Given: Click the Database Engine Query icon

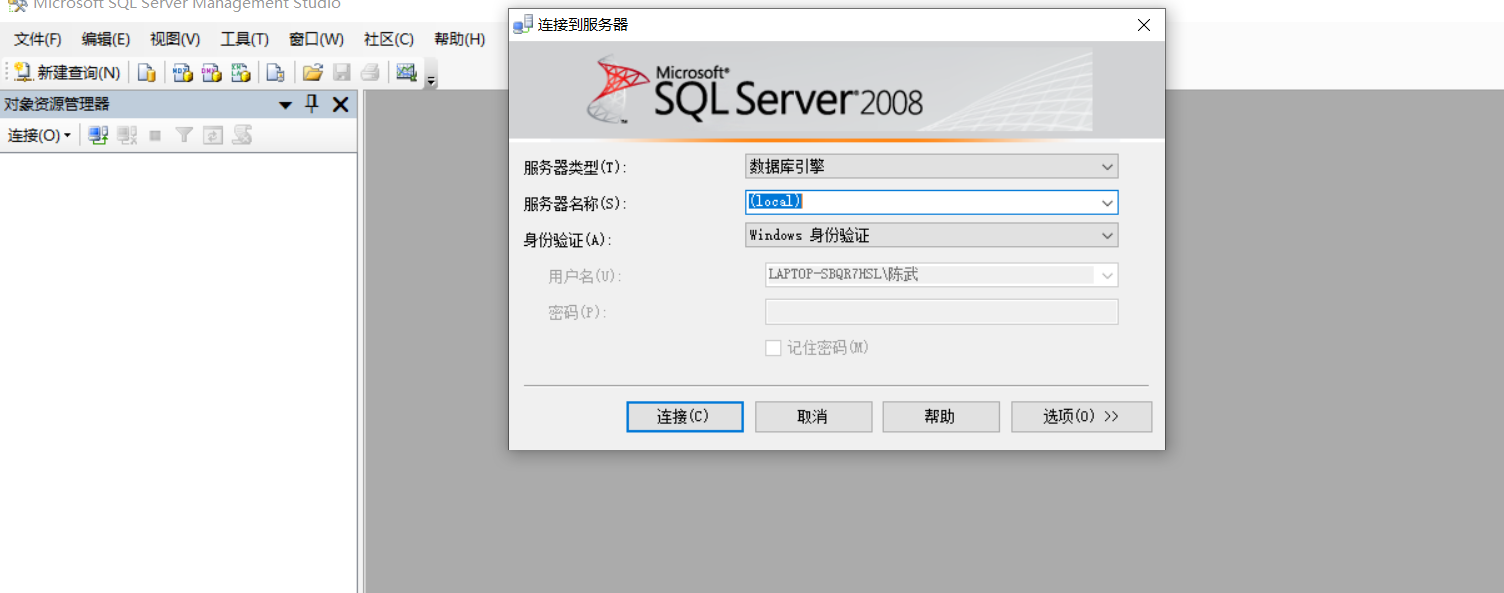Looking at the screenshot, I should (x=146, y=72).
